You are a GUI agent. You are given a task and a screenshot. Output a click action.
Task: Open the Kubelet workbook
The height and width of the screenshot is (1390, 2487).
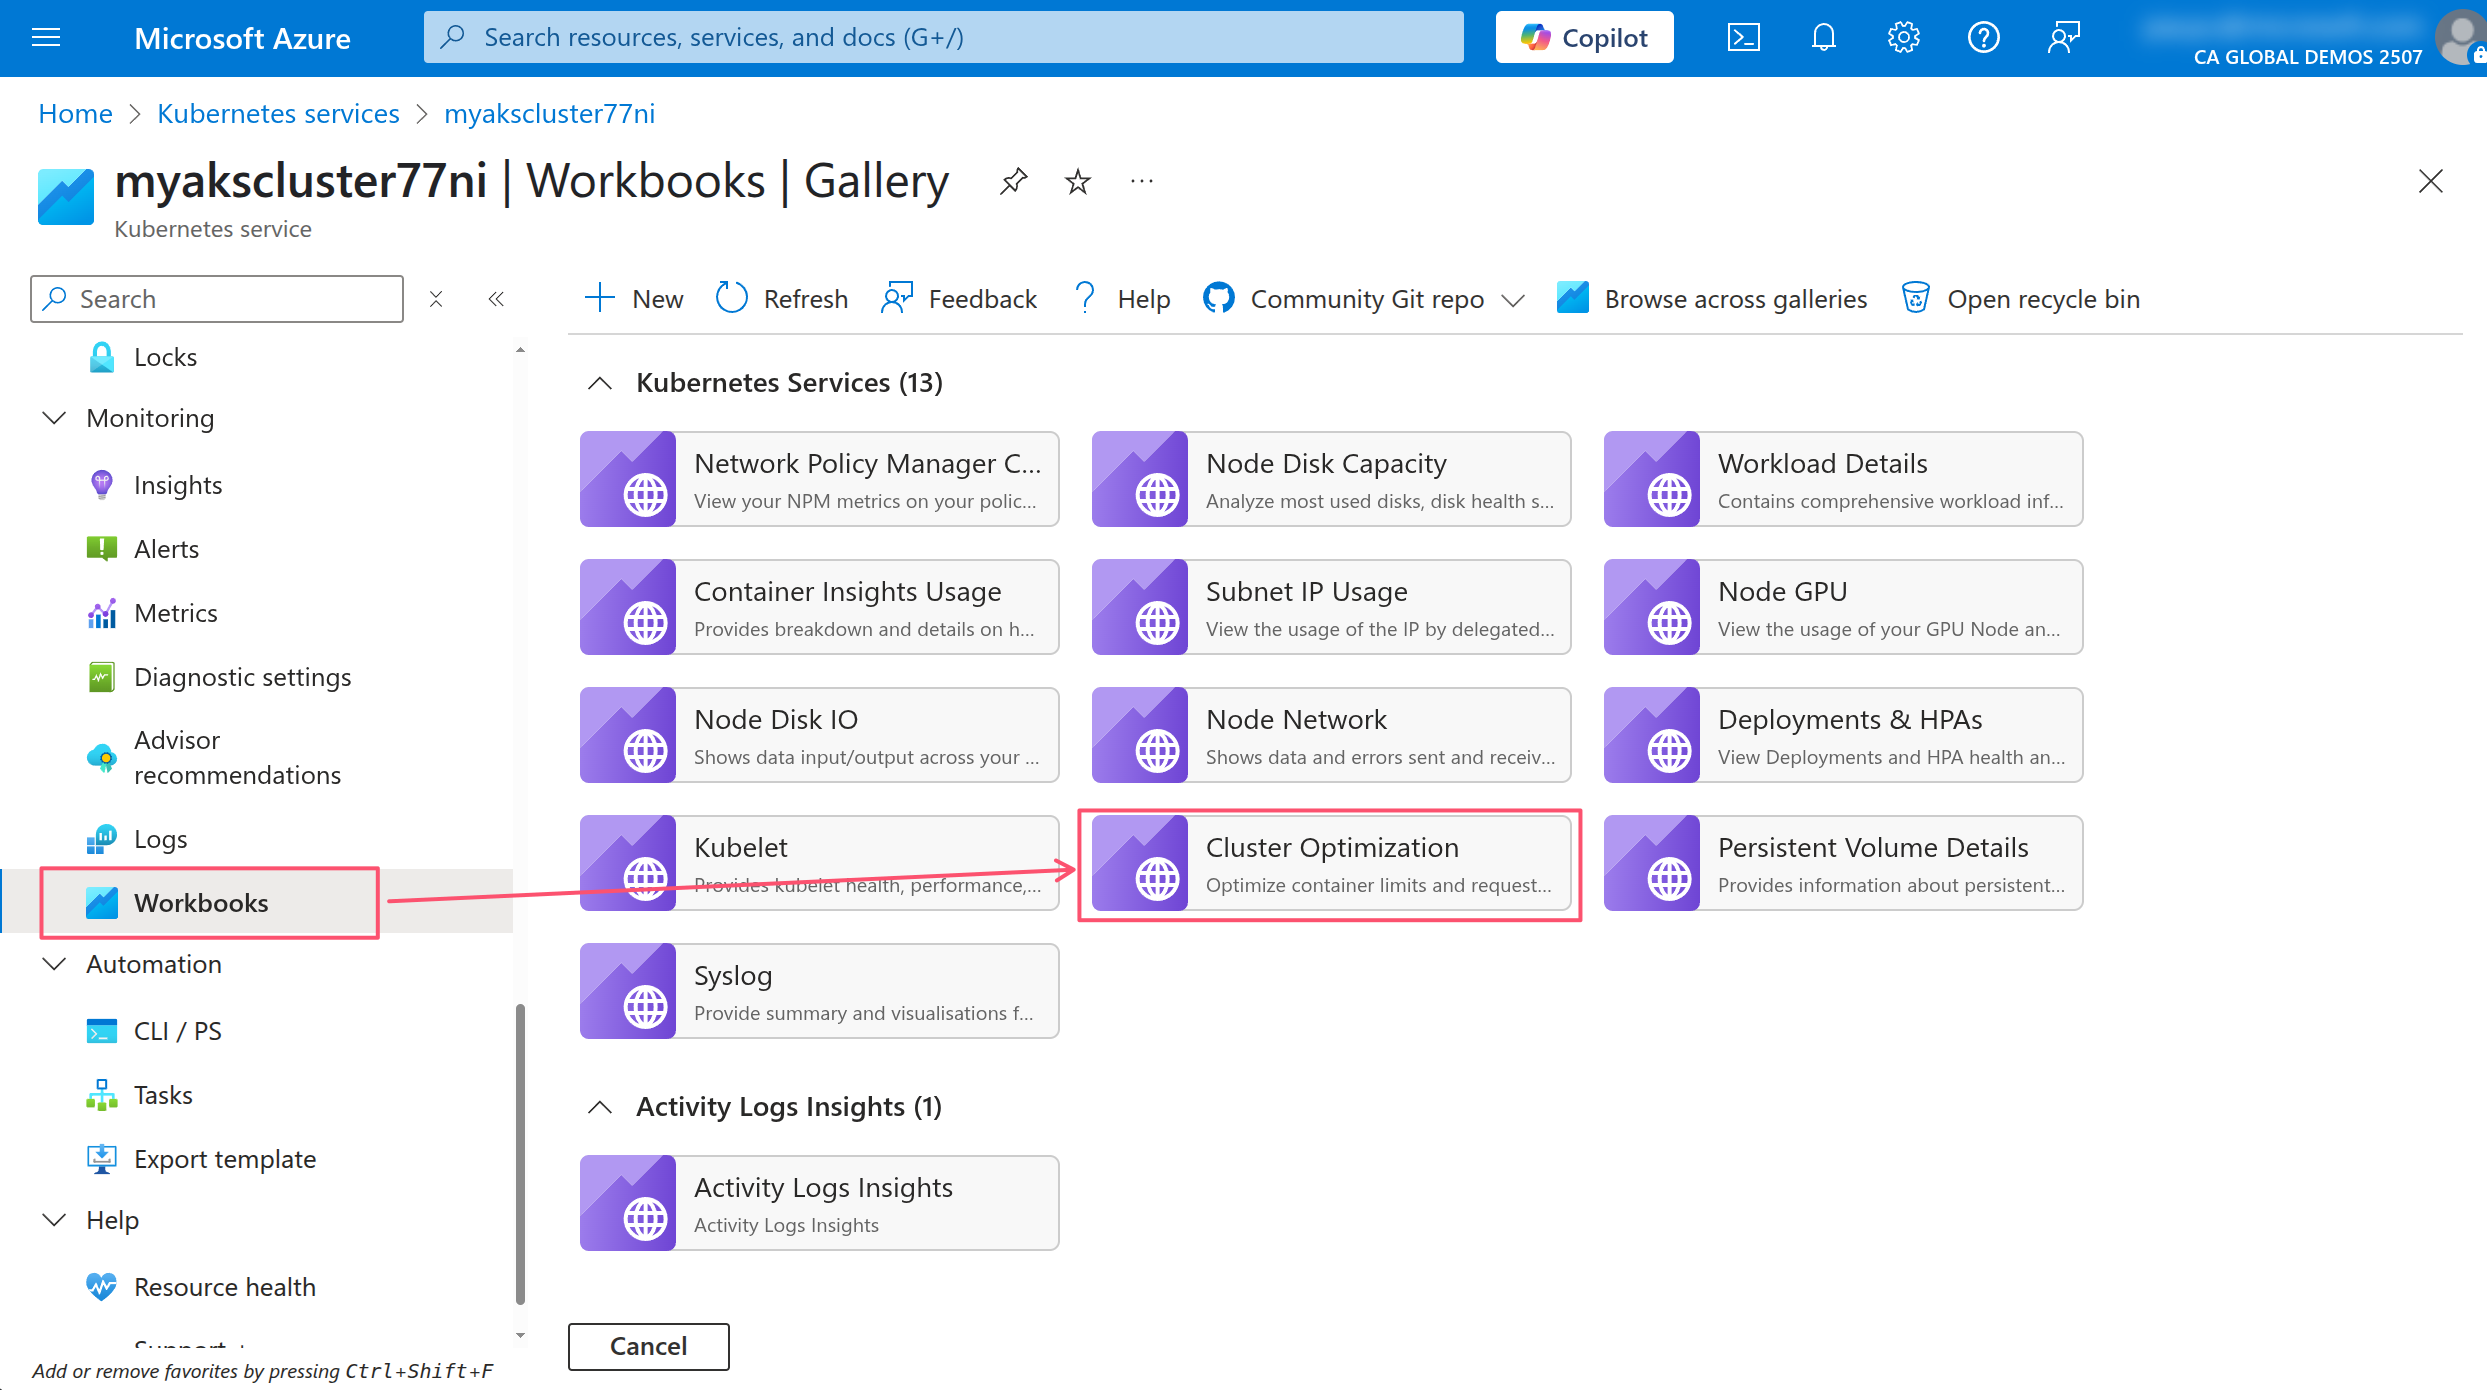[x=819, y=863]
